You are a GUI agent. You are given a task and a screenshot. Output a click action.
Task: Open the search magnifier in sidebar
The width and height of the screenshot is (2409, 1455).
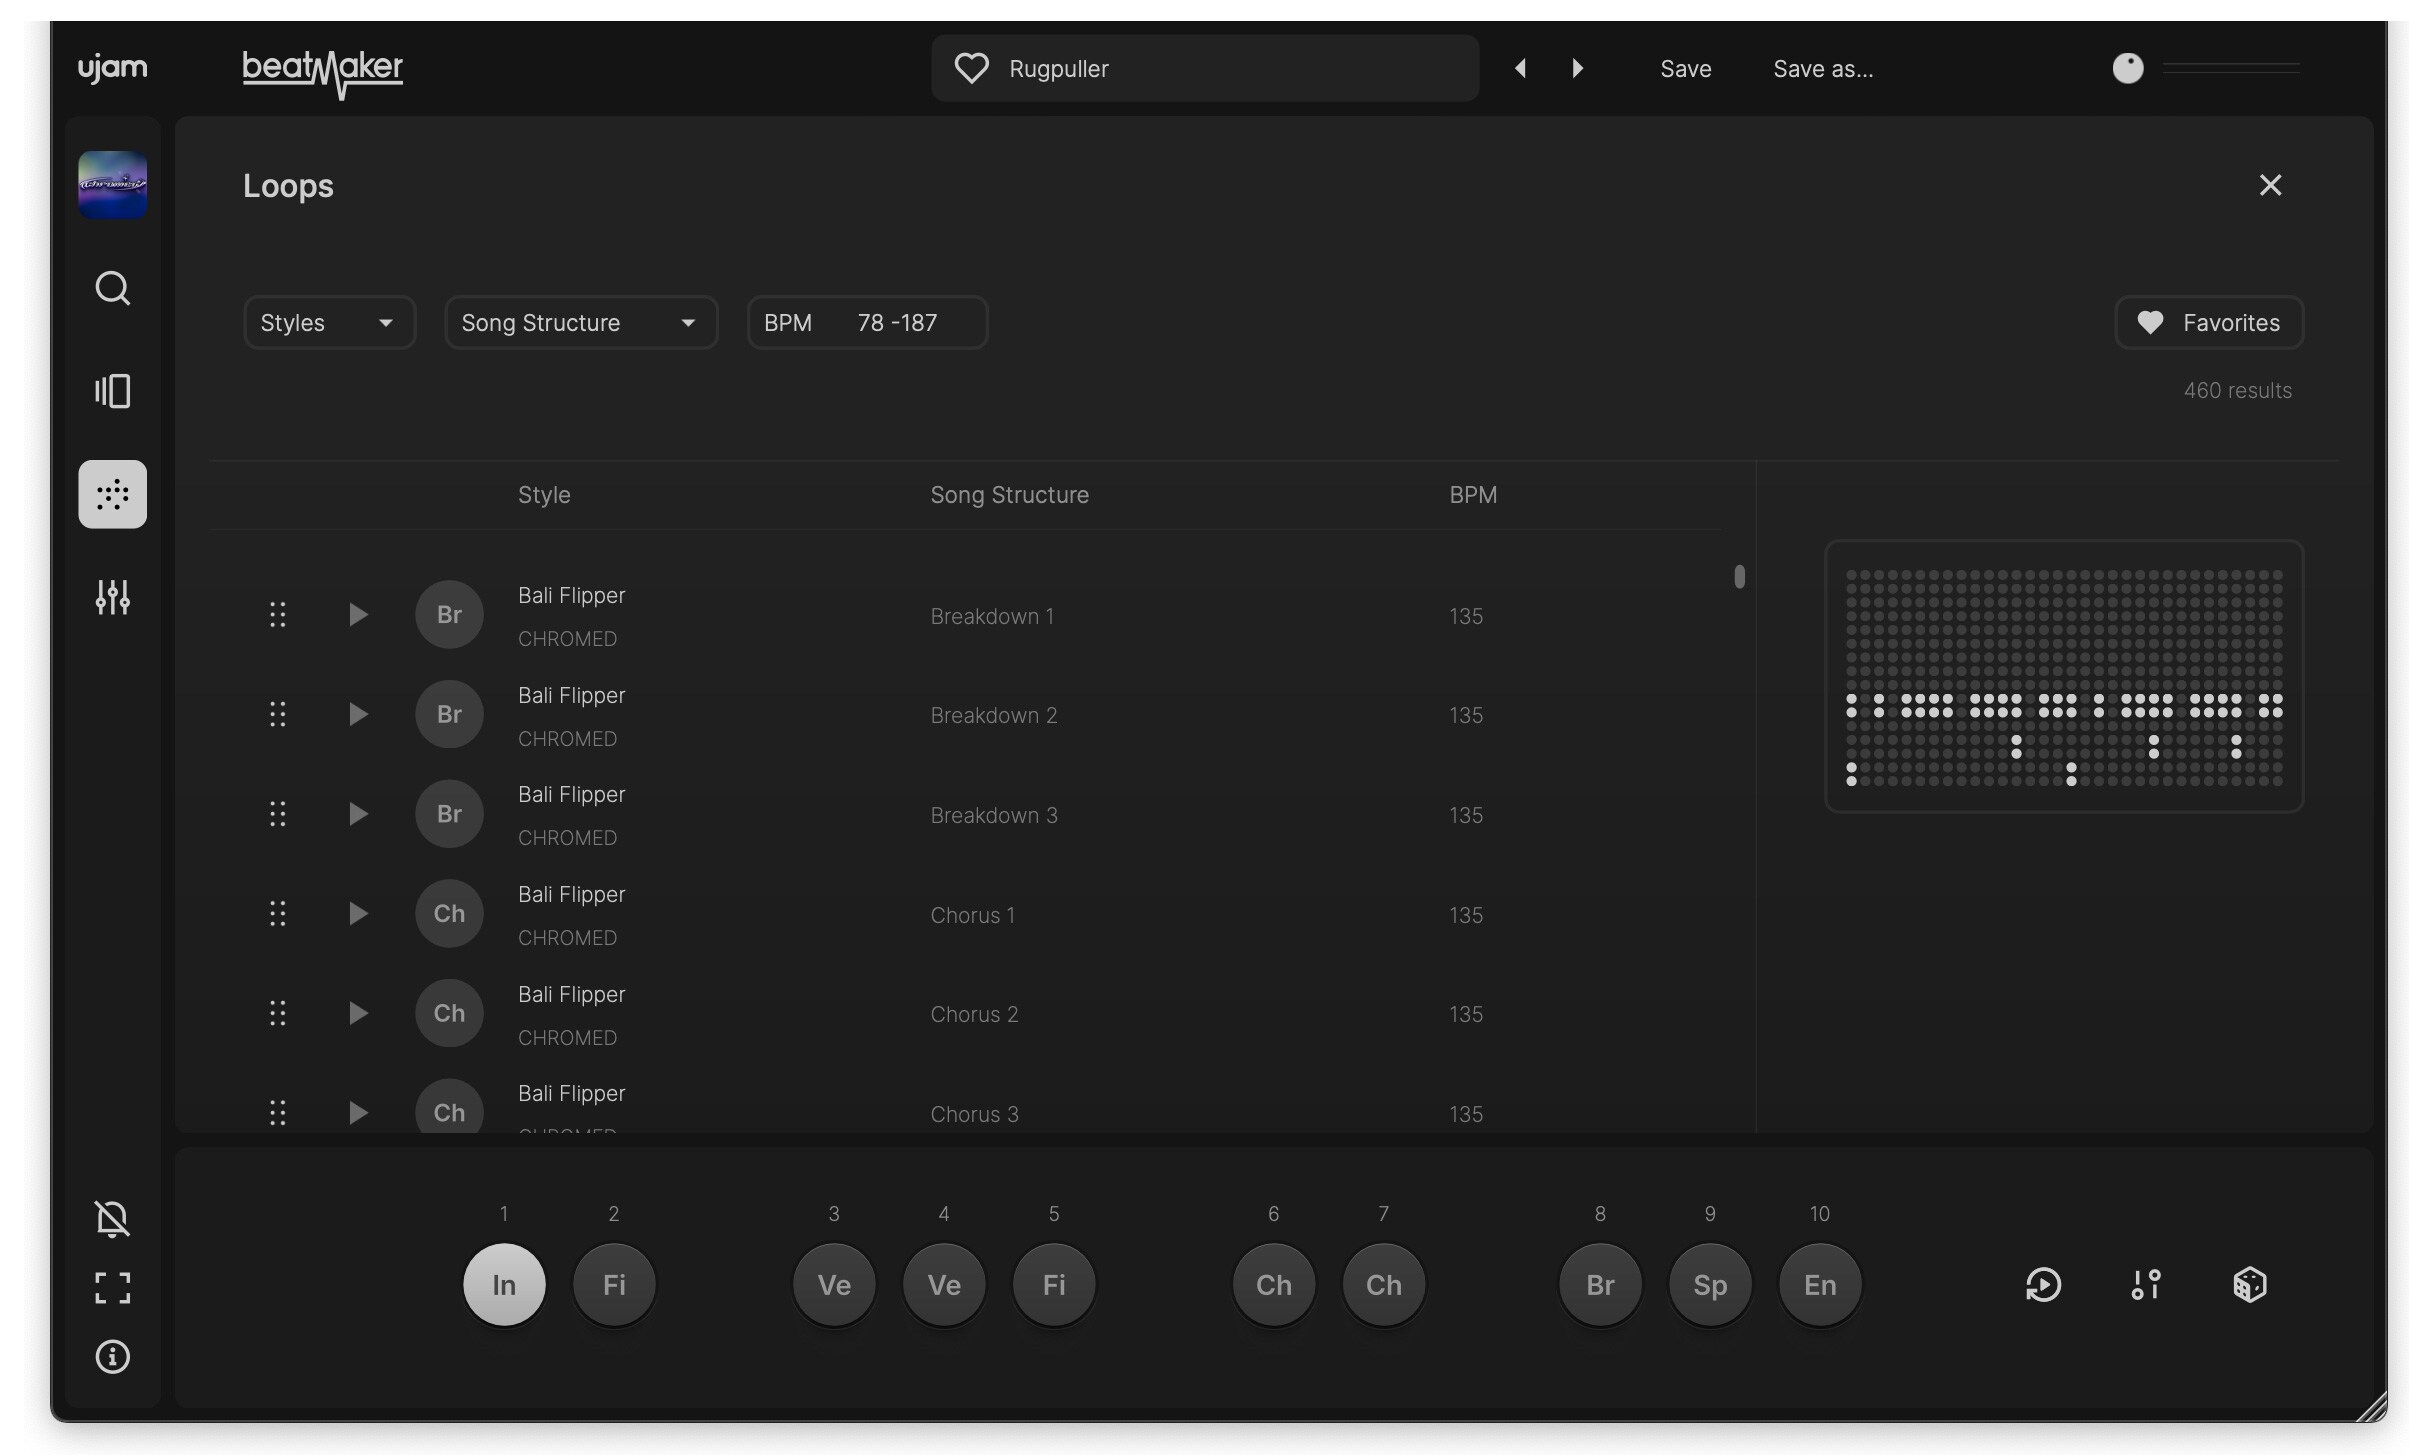point(112,289)
